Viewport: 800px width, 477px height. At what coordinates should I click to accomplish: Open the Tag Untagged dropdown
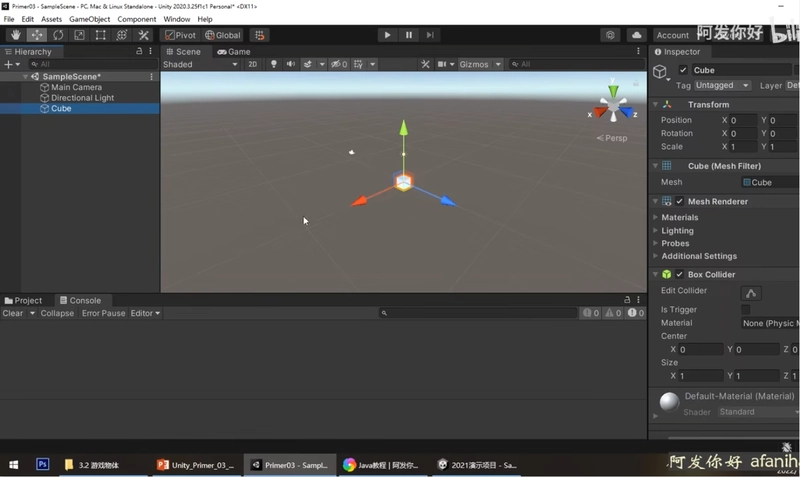click(722, 85)
